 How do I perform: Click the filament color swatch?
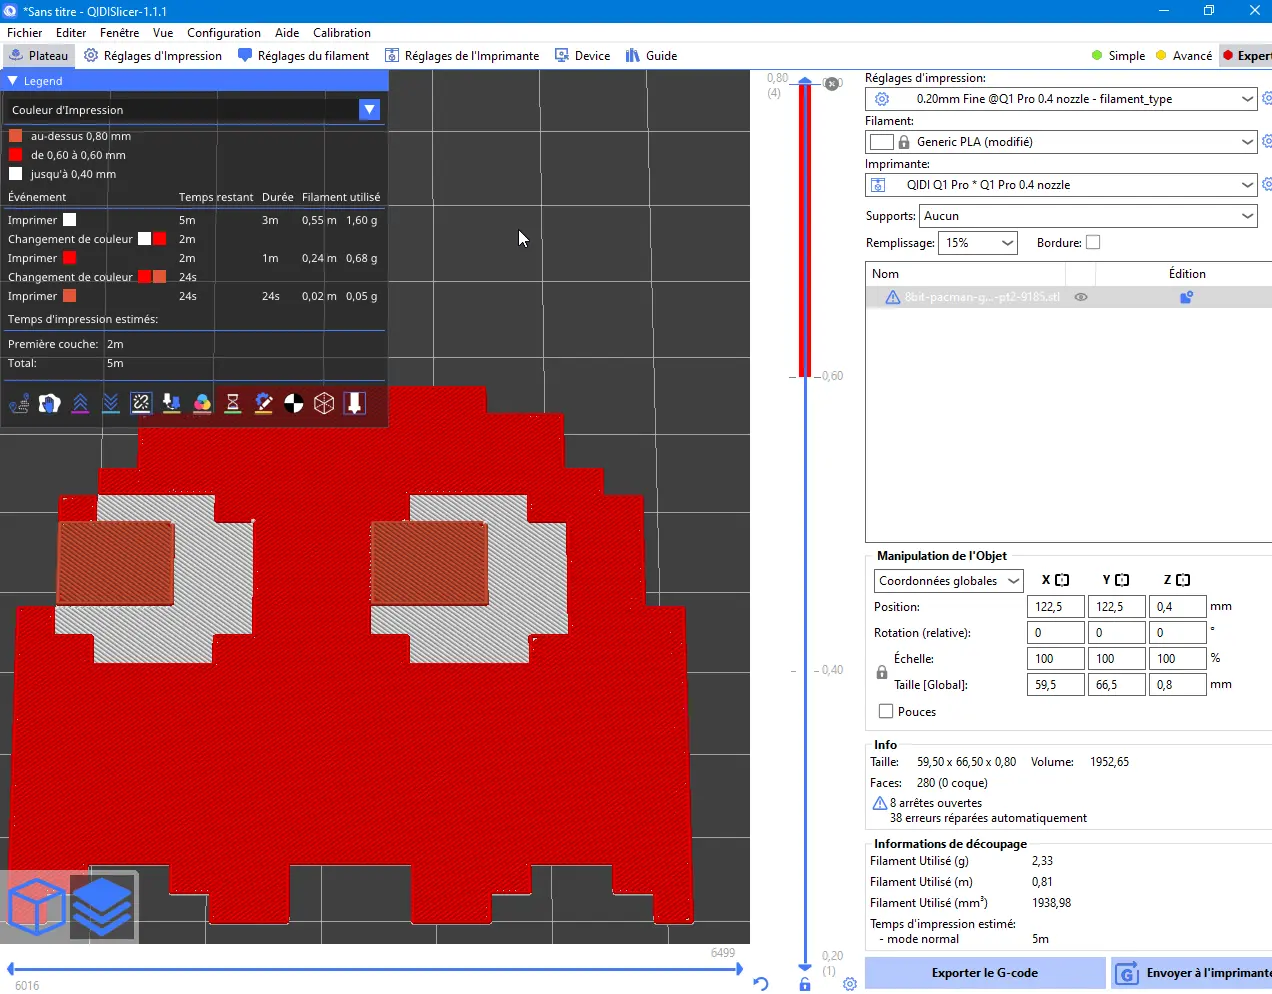[881, 142]
